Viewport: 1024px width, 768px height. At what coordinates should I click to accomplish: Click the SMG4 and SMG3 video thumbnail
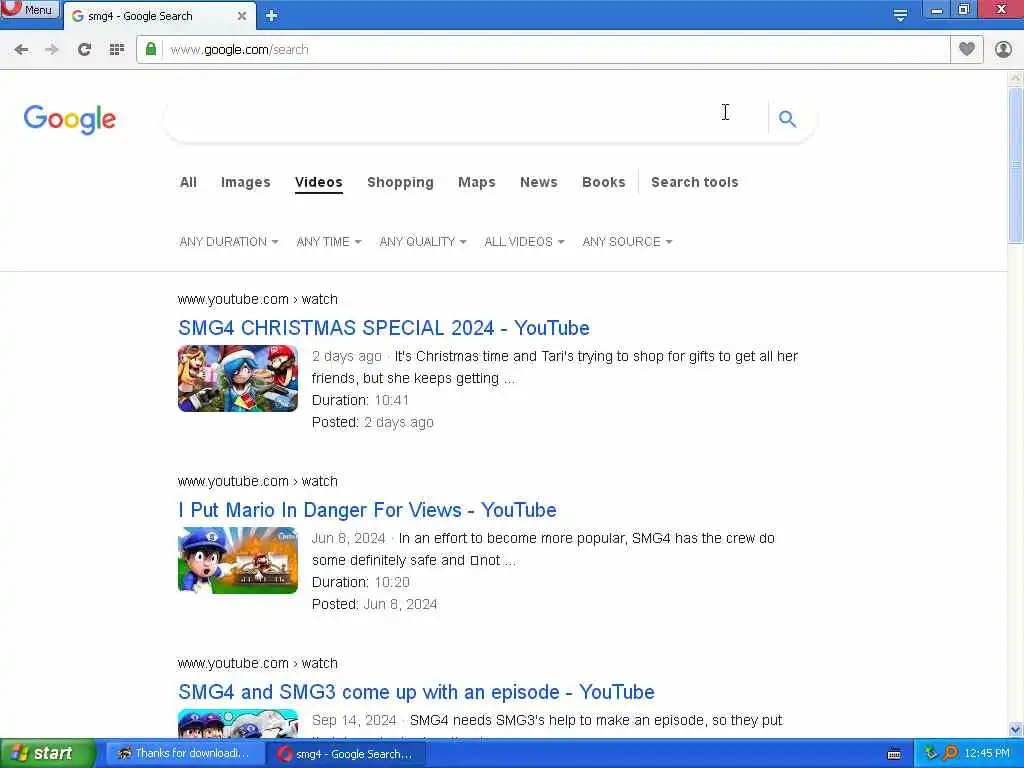(238, 724)
